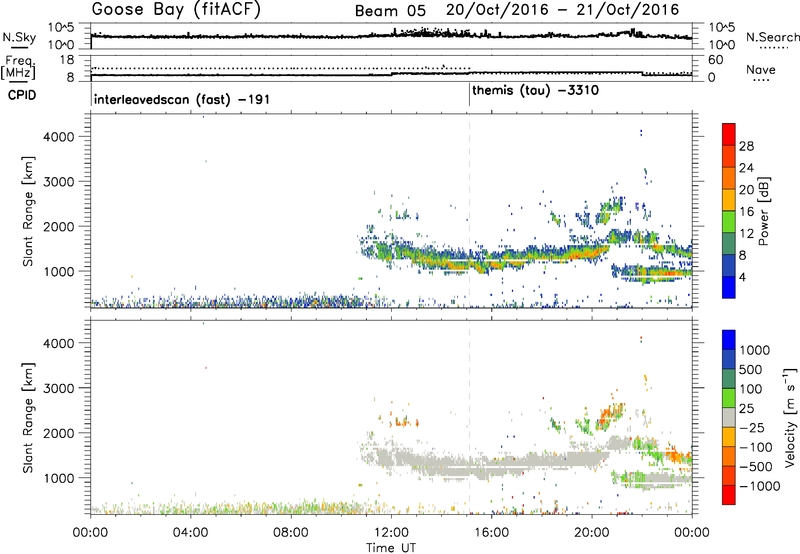
Task: Click the '28' tick on the power scale
Action: point(746,146)
